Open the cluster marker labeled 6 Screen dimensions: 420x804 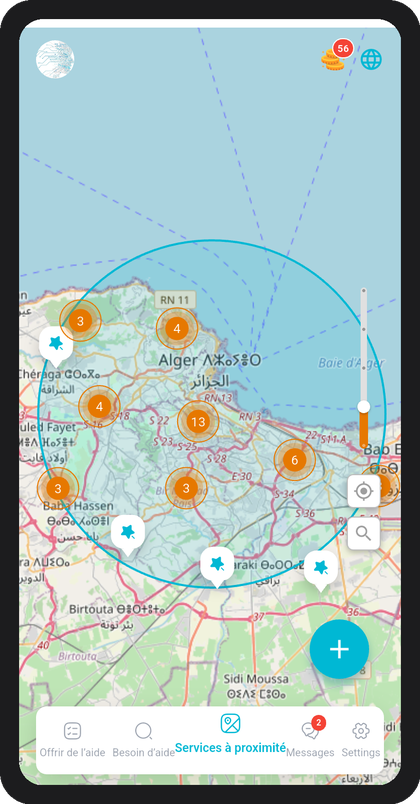(x=294, y=460)
